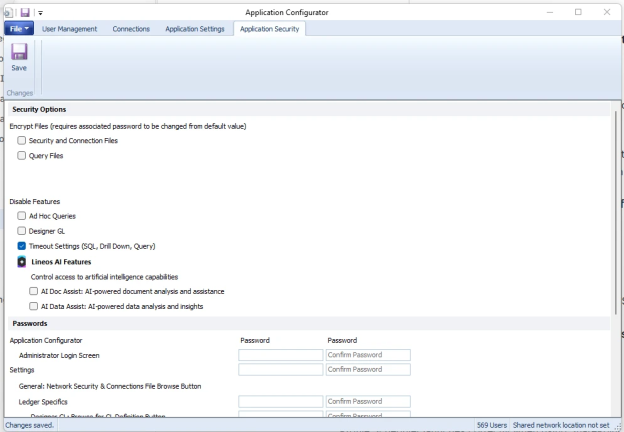Enable AI Doc Assist checkbox

(x=34, y=291)
